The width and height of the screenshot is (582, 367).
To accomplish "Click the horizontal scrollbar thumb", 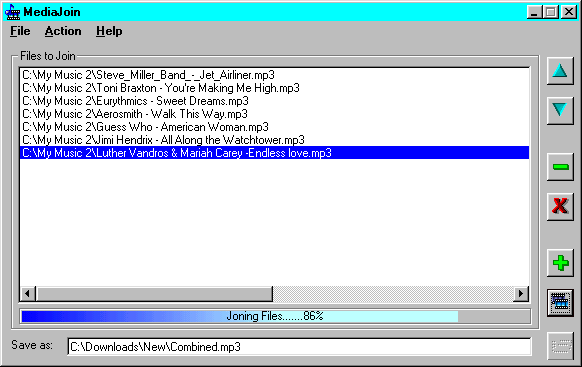I will [154, 294].
